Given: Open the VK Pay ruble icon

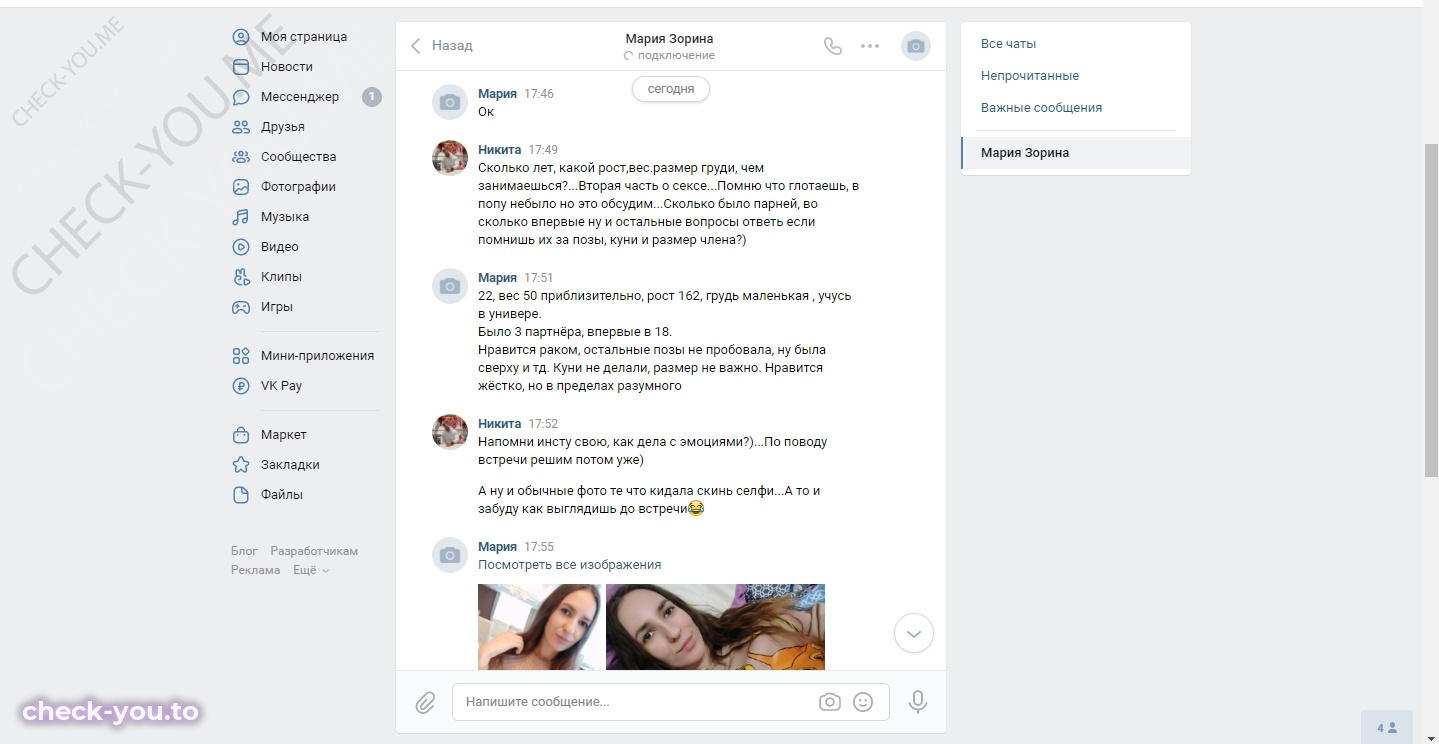Looking at the screenshot, I should (241, 386).
